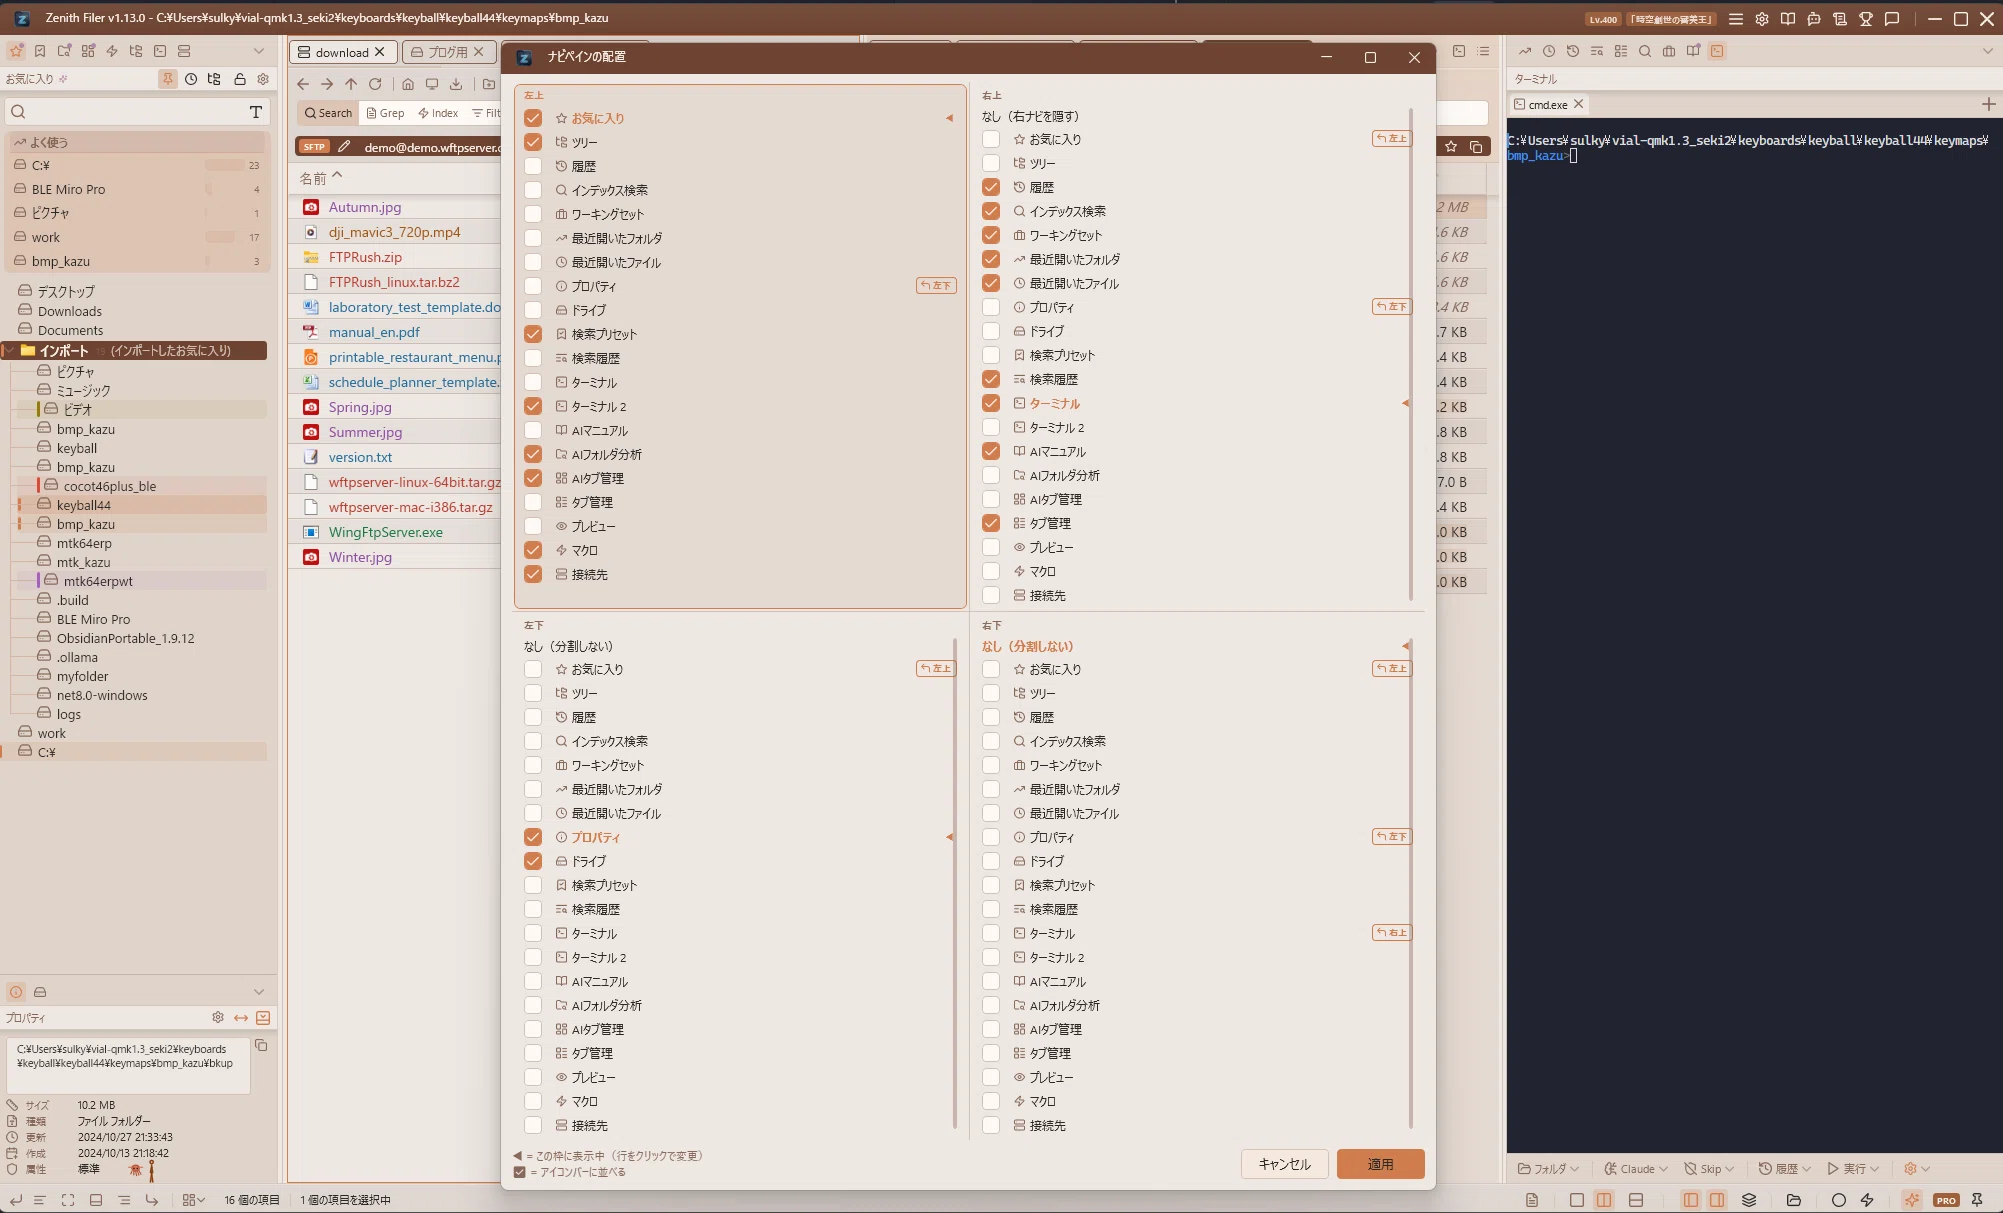Viewport: 2003px width, 1213px height.
Task: Open the manual book icon in the title bar
Action: [1788, 19]
